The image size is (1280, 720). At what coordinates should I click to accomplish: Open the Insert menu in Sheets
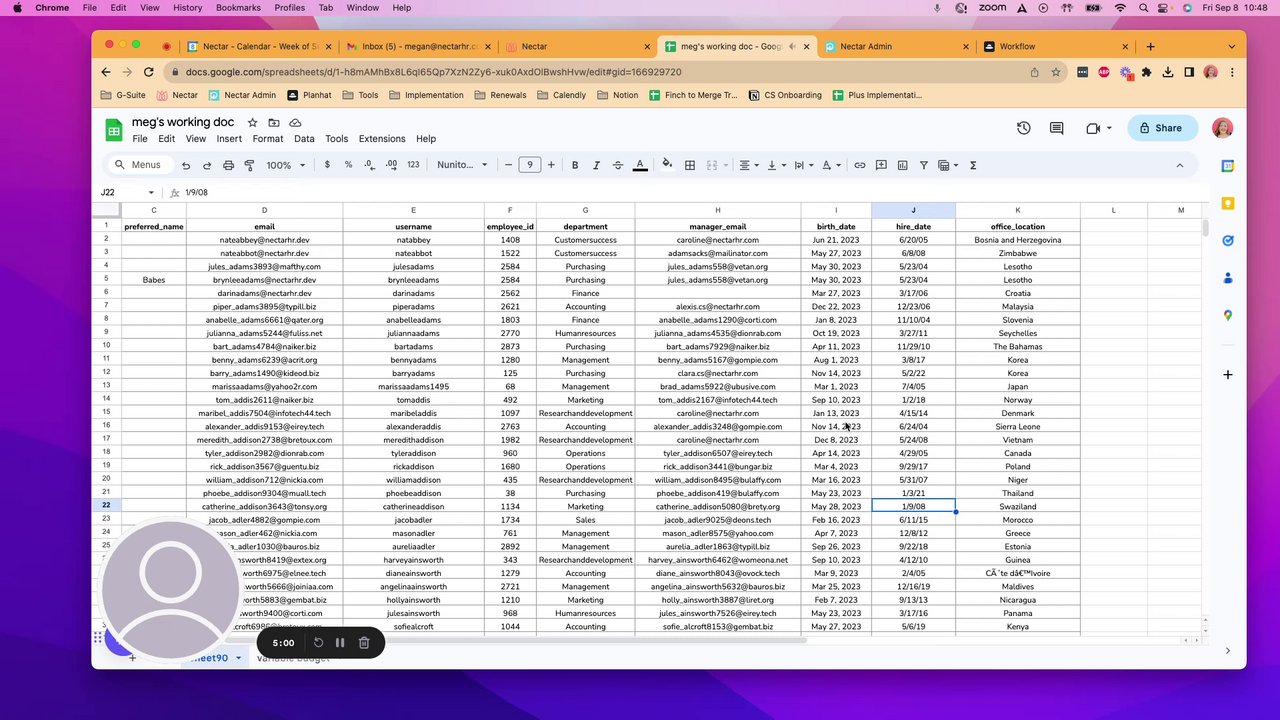tap(229, 139)
